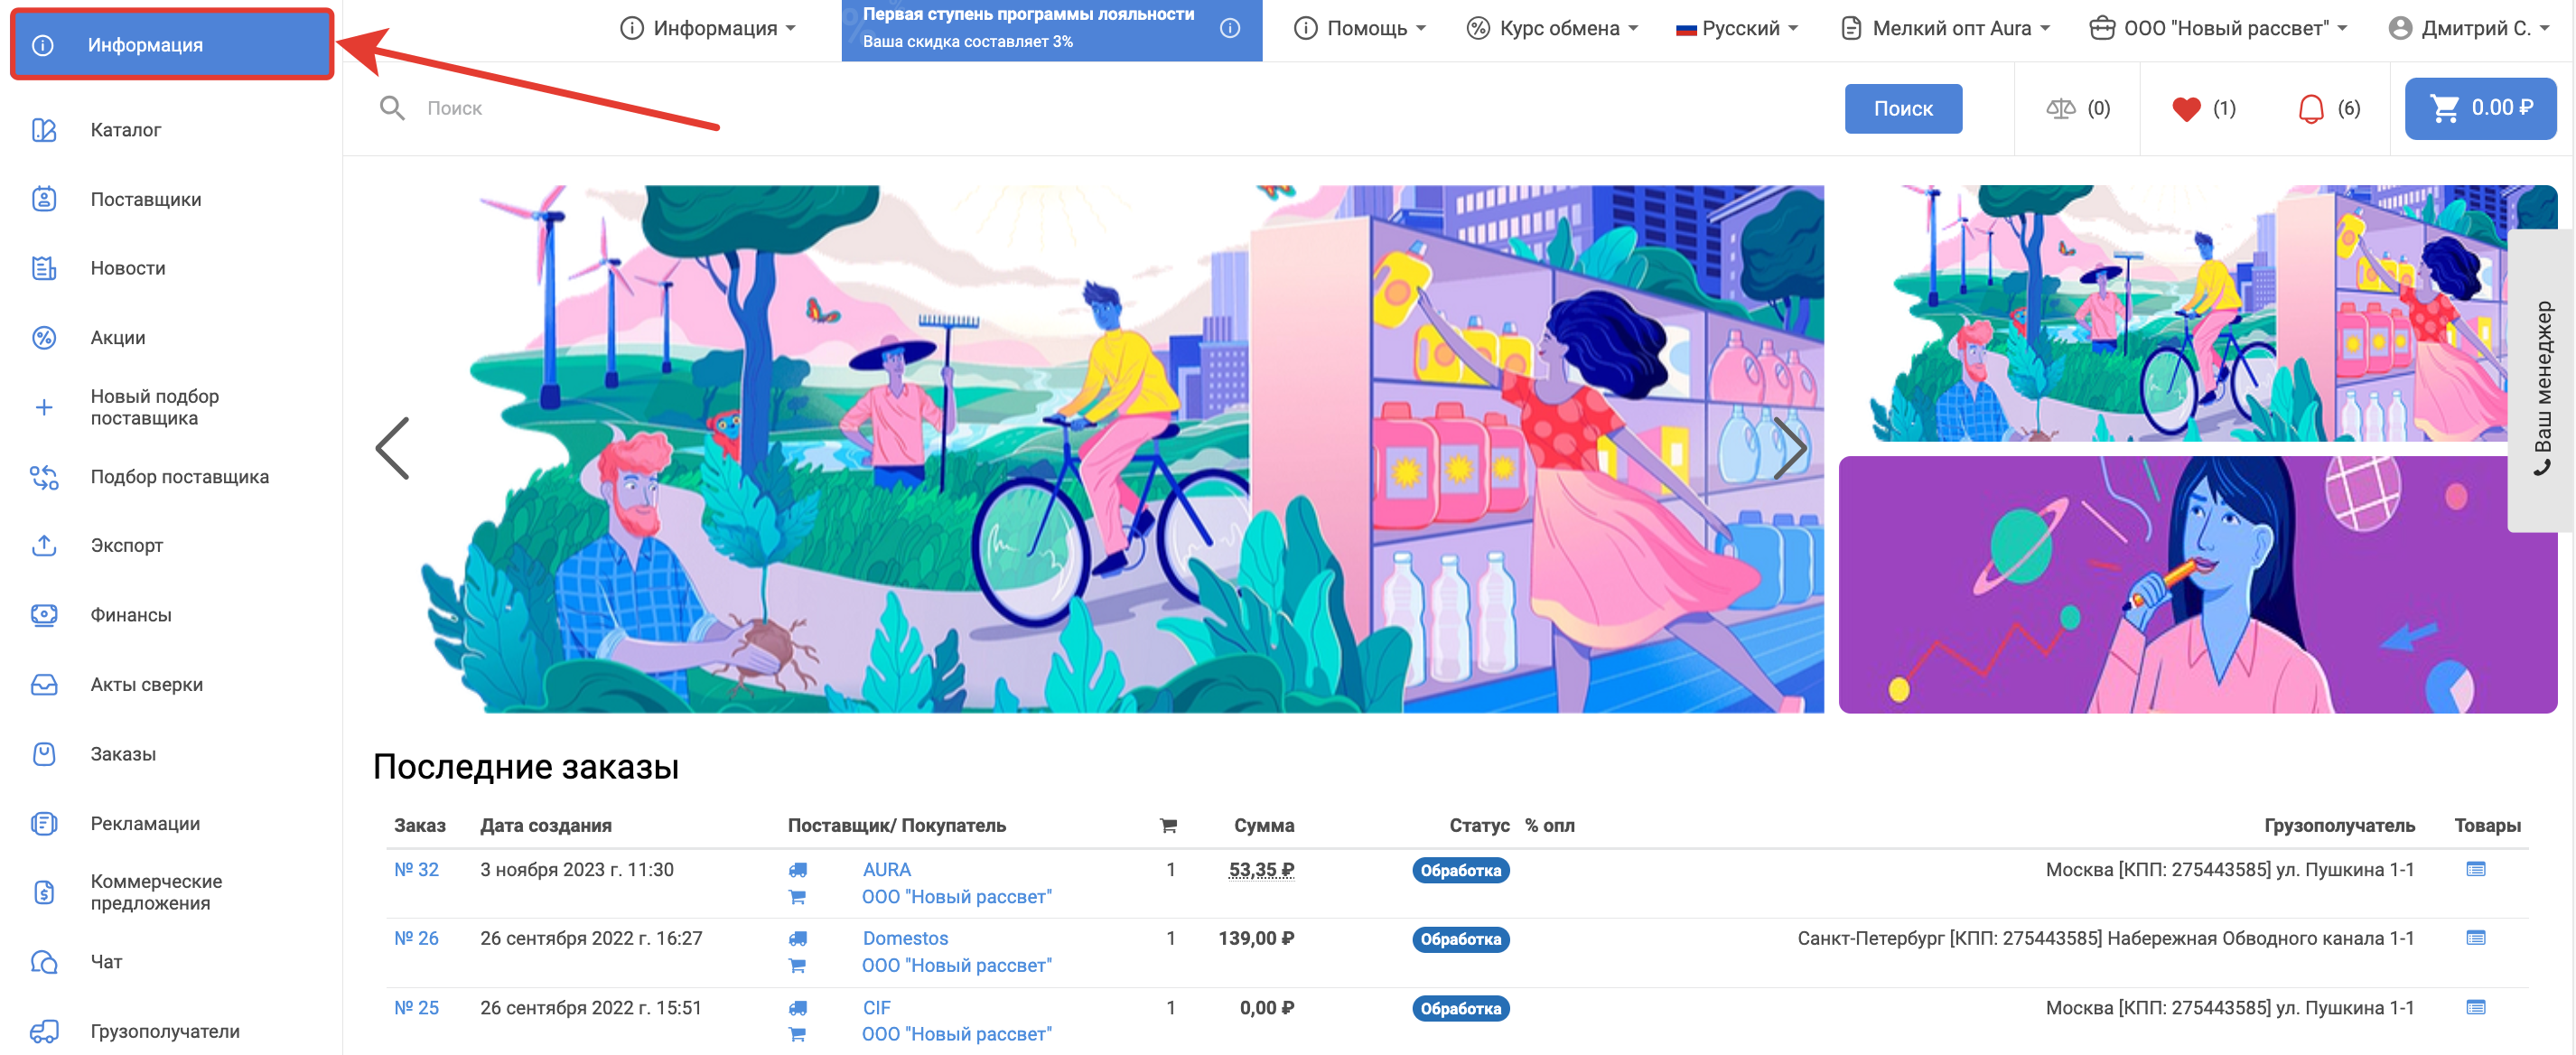Screen dimensions: 2576x1055
Task: Click the comparison scales icon
Action: point(2060,108)
